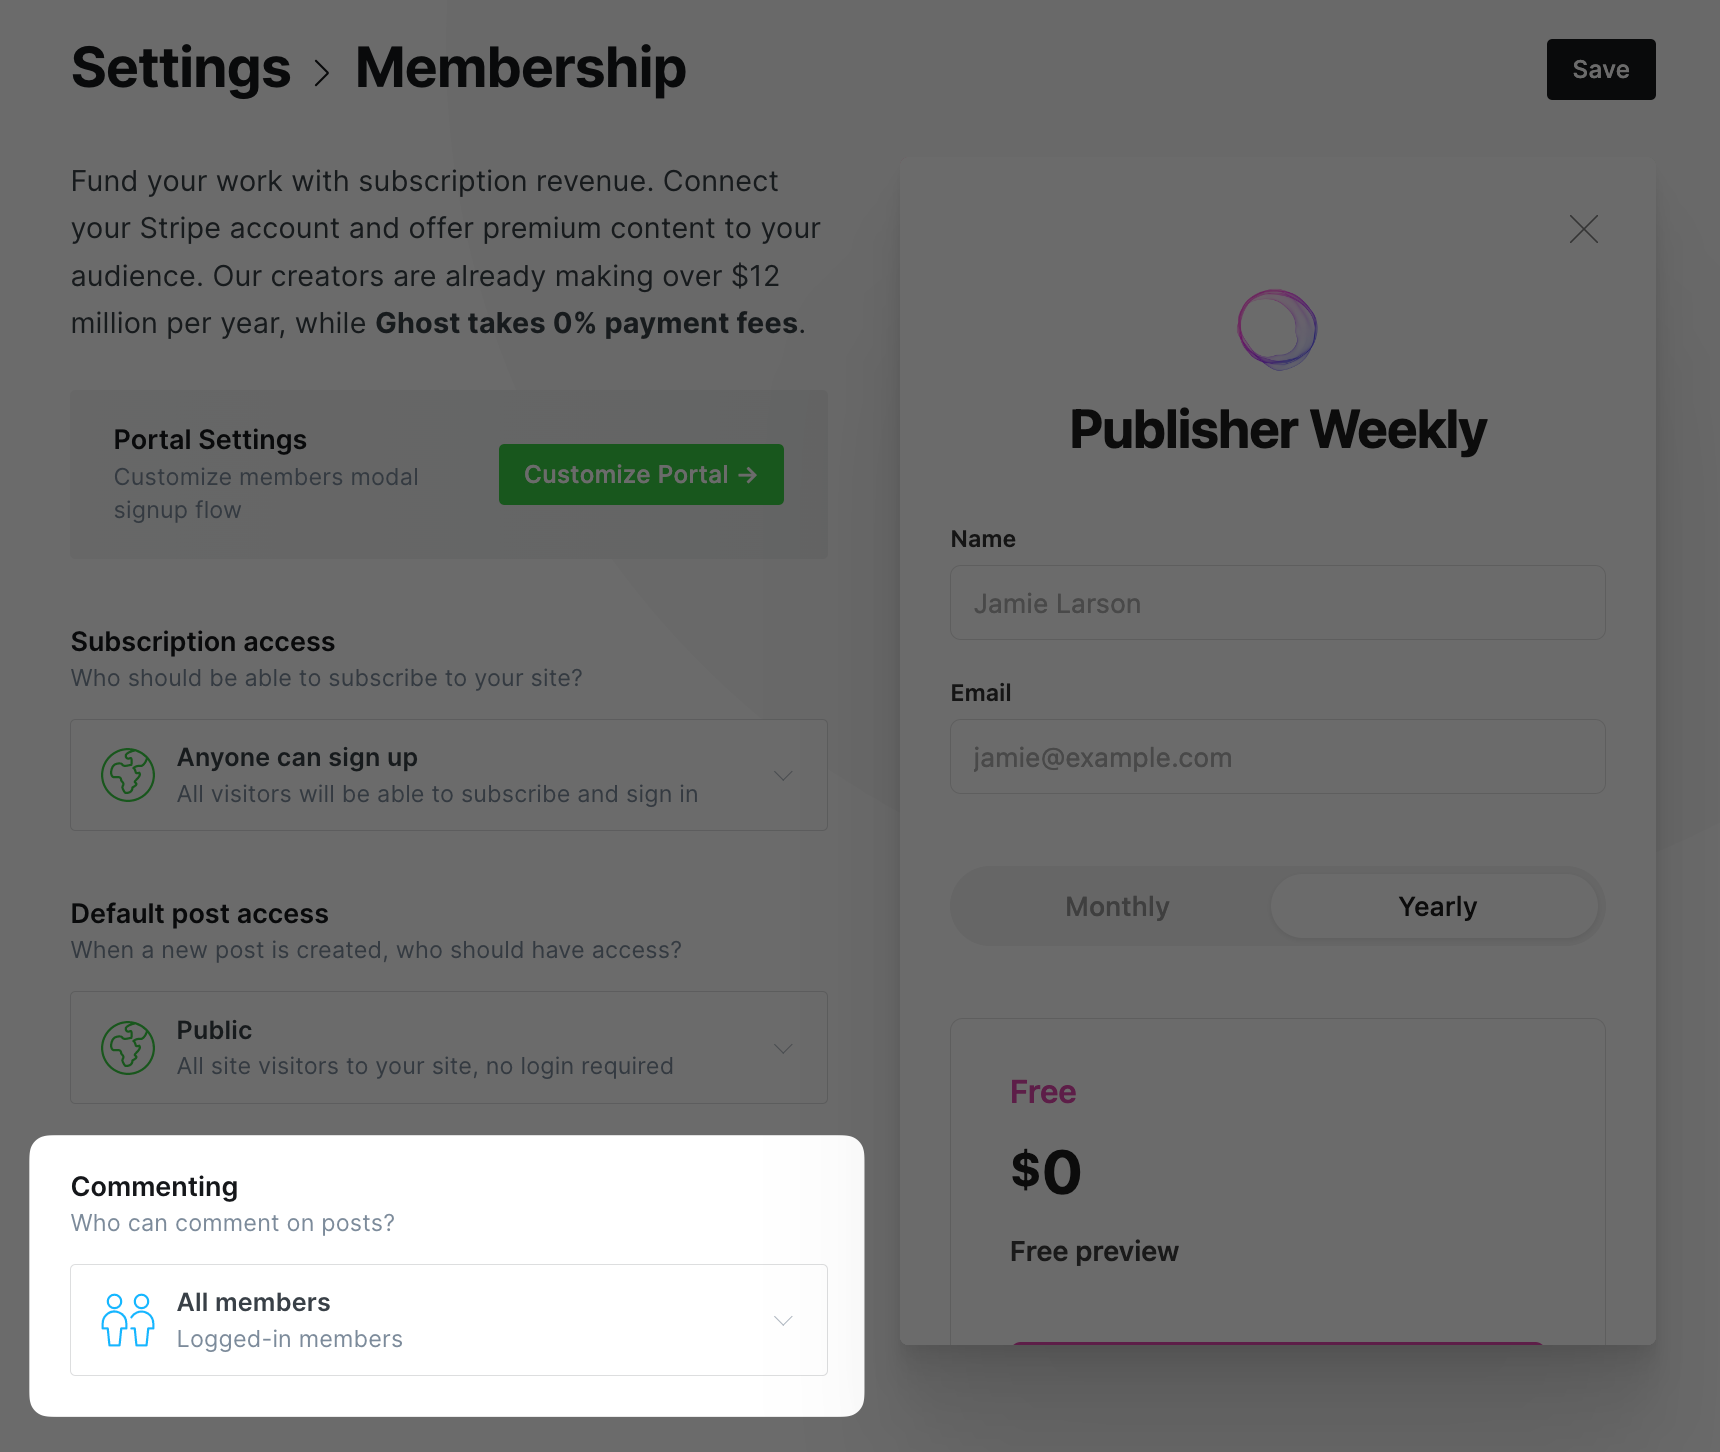Expand the Anyone can sign up dropdown
1720x1452 pixels.
click(x=783, y=775)
